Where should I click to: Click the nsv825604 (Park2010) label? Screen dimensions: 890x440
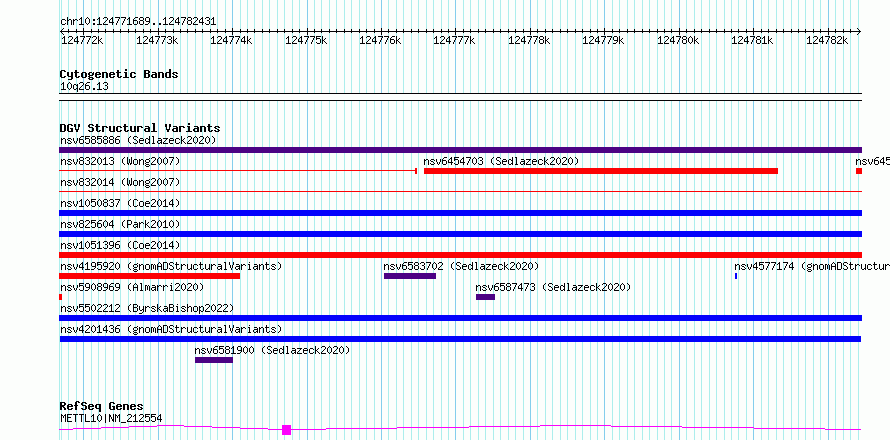coord(120,224)
